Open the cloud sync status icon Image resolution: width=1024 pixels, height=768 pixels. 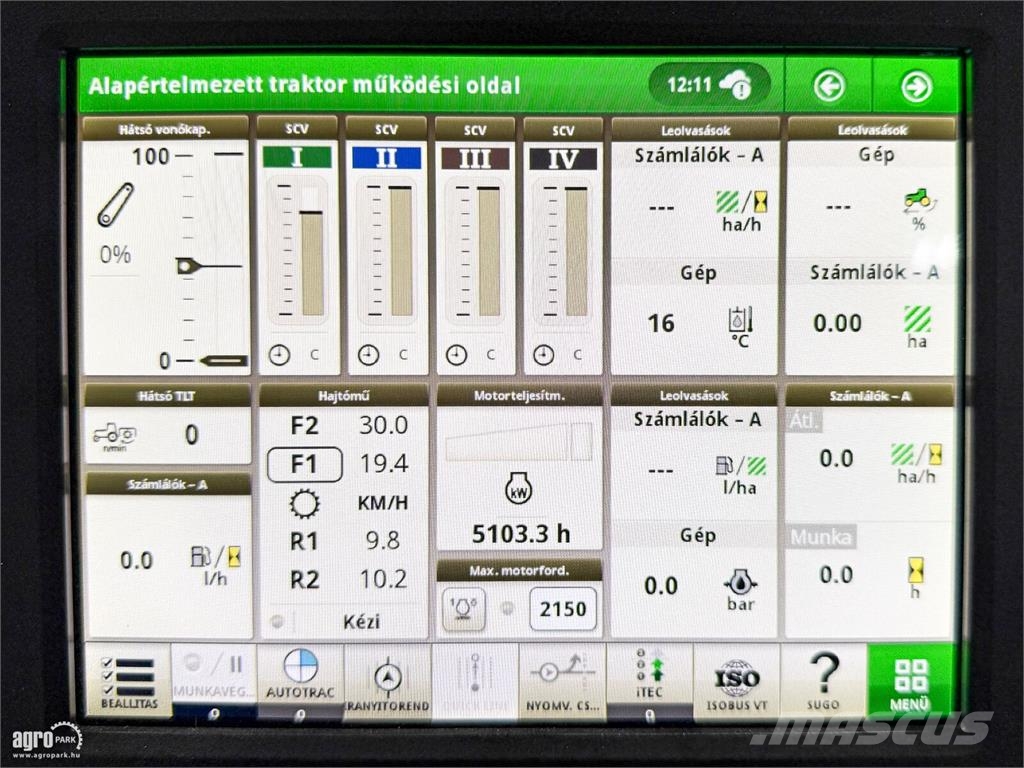click(x=735, y=85)
